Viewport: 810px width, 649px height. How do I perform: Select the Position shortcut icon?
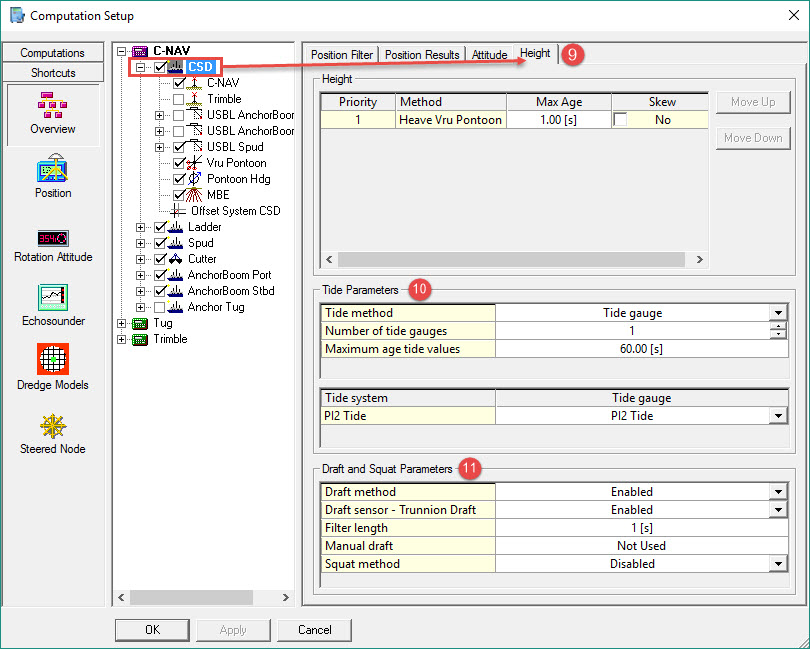53,171
